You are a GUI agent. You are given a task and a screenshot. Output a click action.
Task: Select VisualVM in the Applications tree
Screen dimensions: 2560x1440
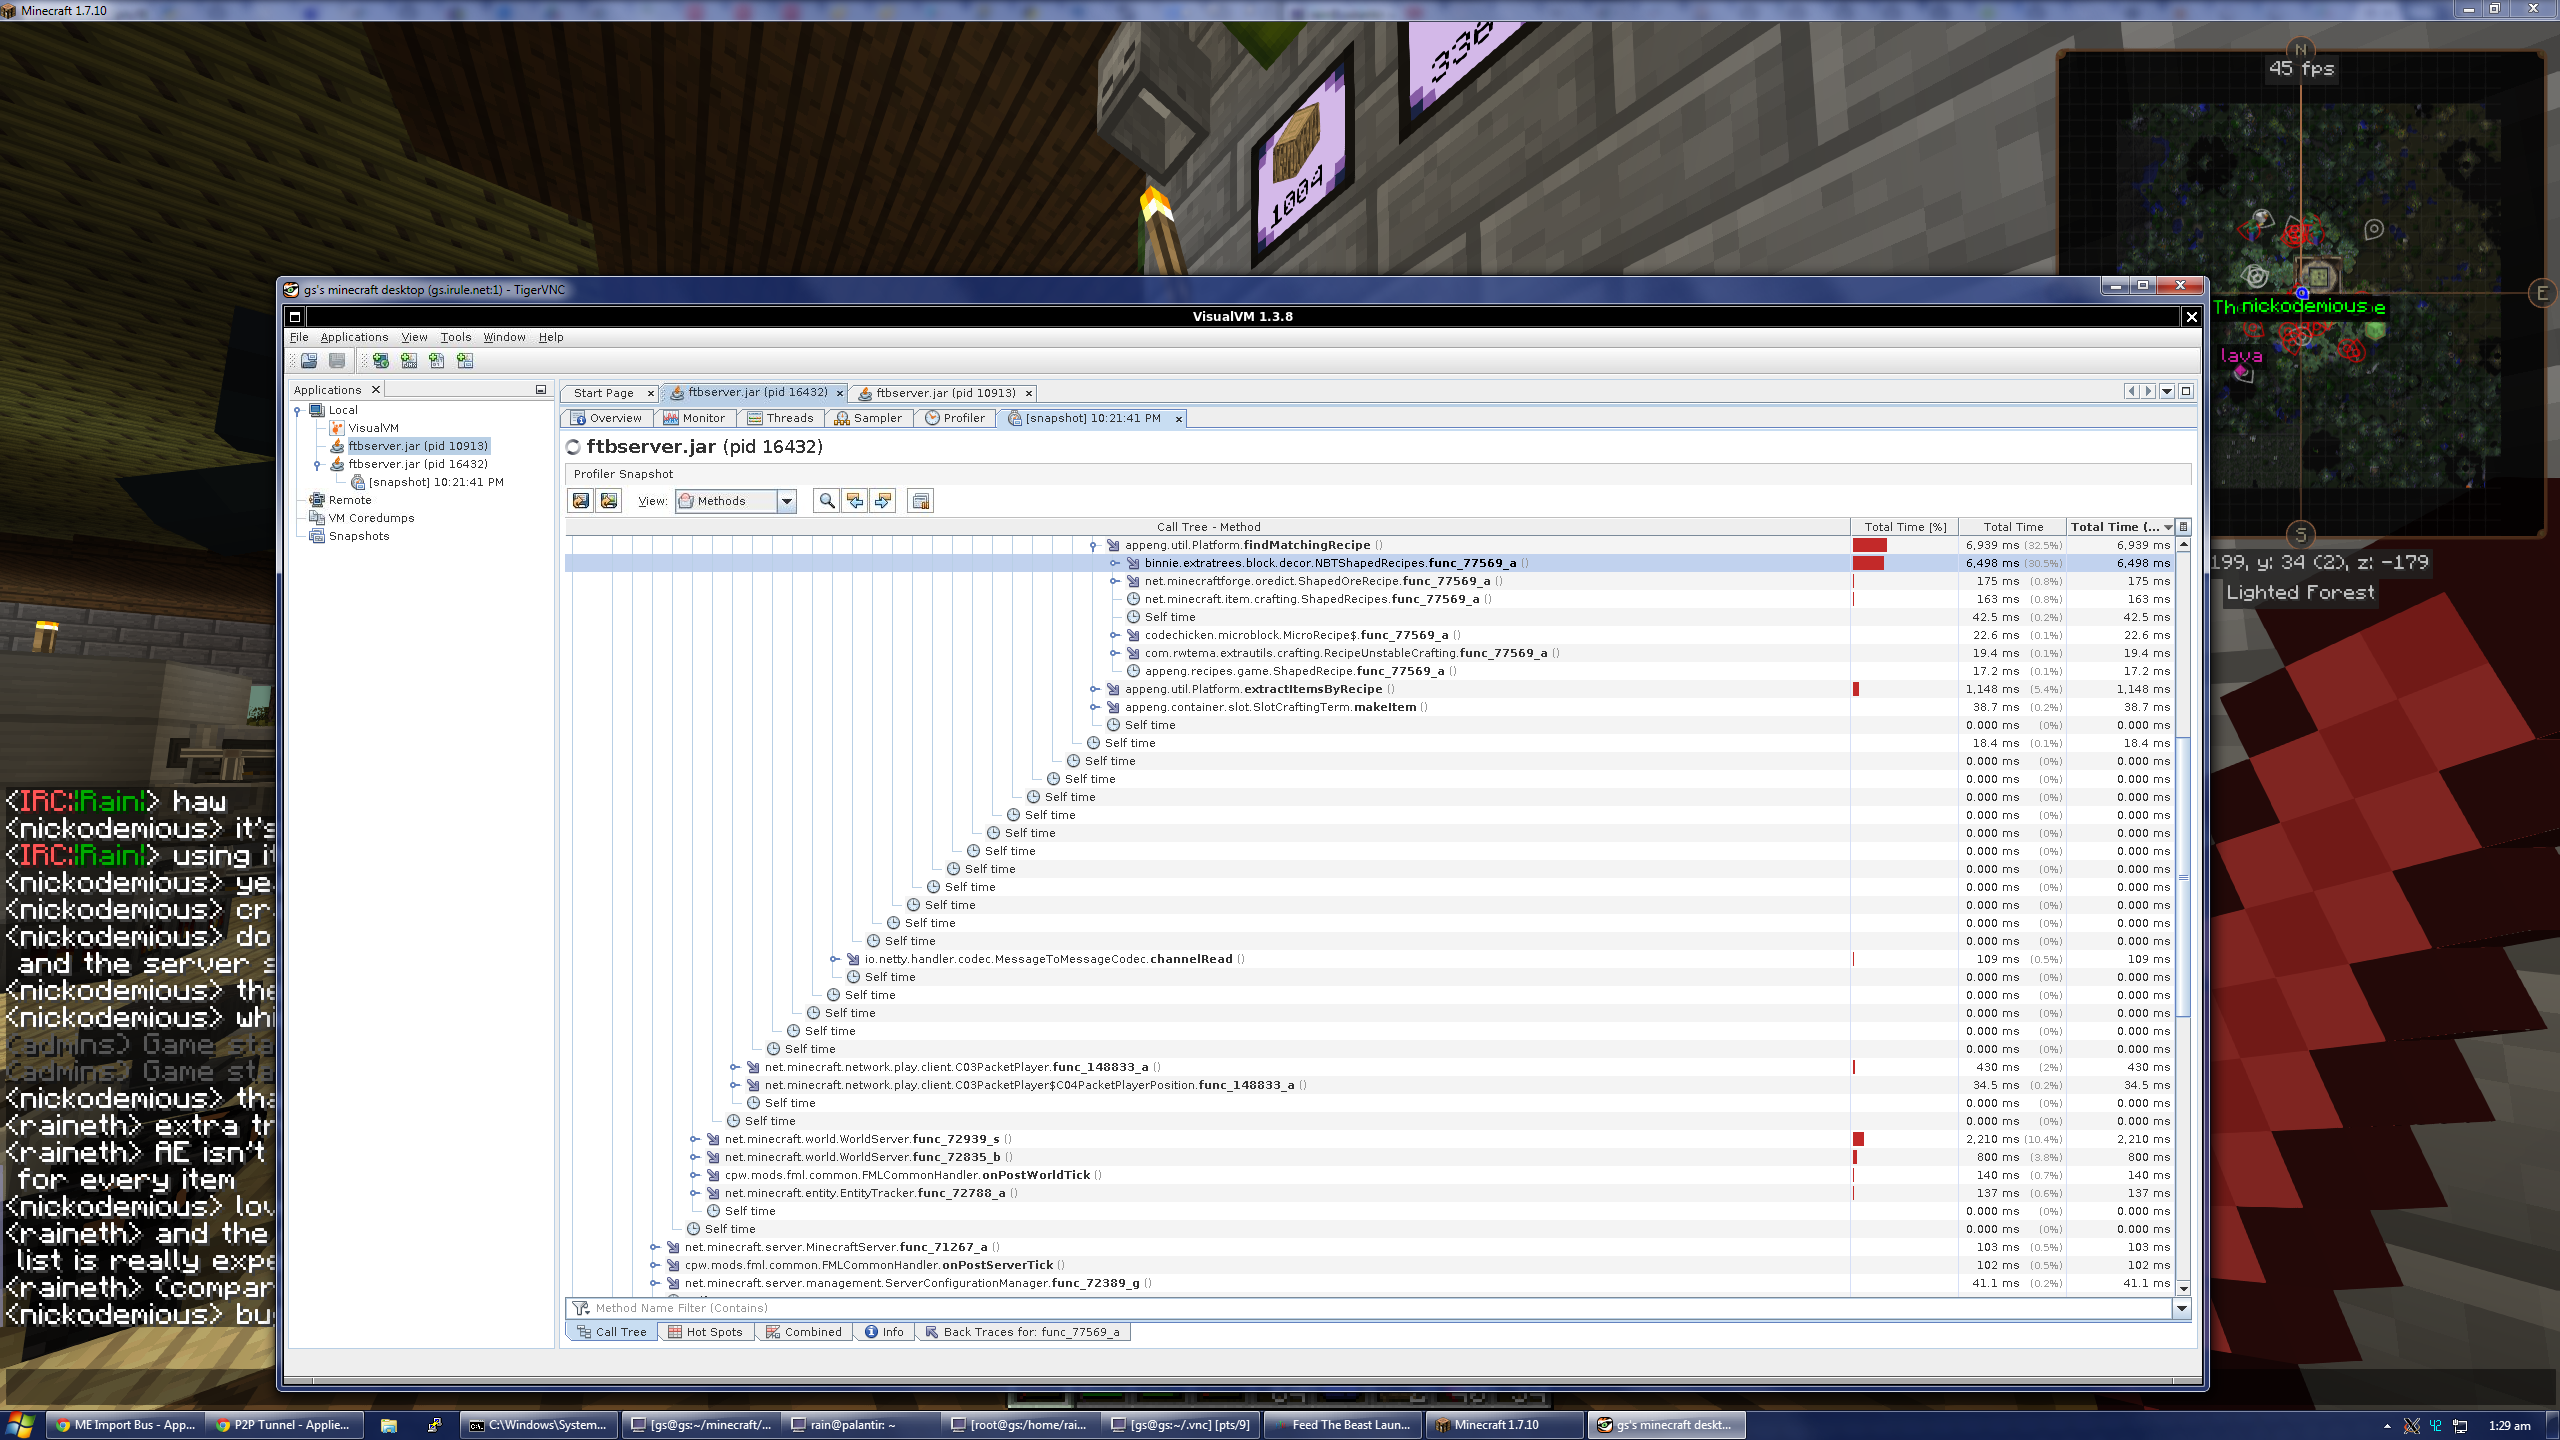click(373, 428)
